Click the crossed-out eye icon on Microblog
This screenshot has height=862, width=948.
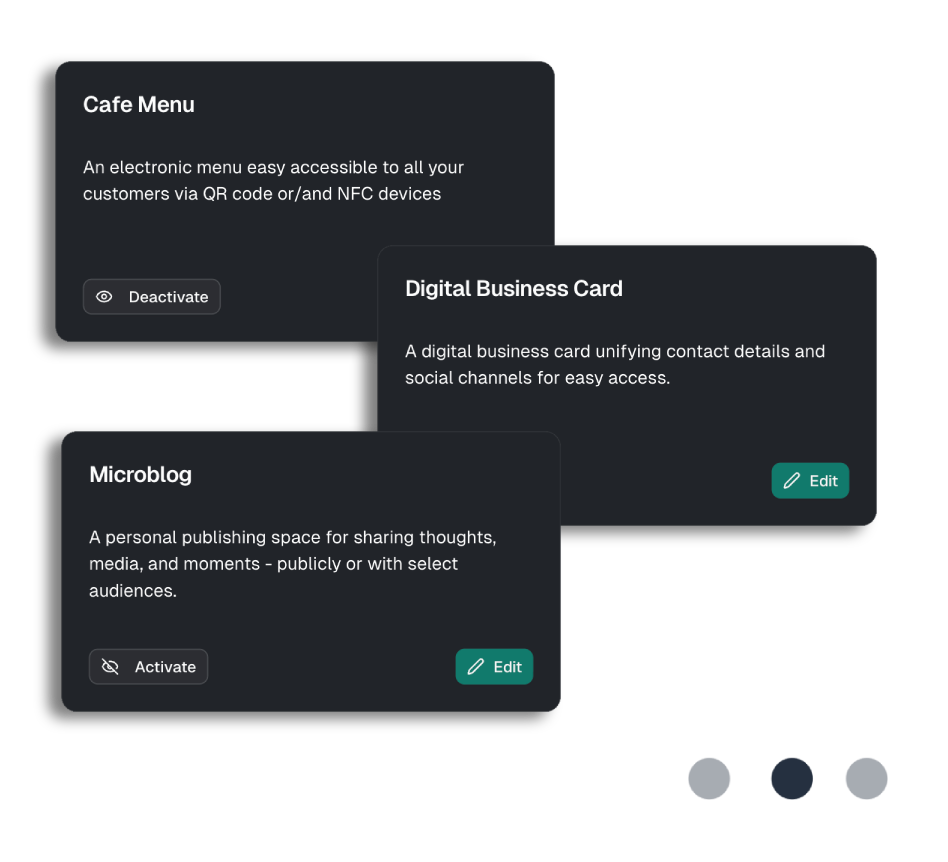pos(110,667)
